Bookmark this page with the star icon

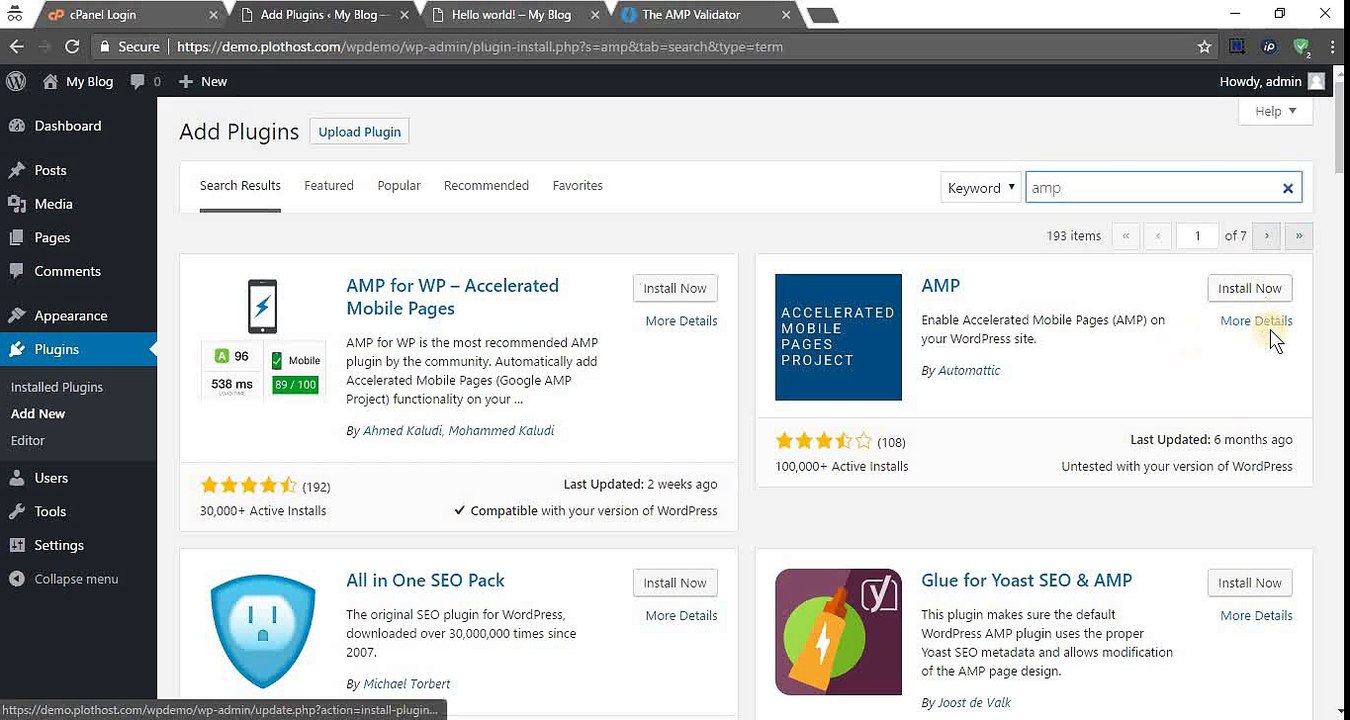(x=1205, y=47)
